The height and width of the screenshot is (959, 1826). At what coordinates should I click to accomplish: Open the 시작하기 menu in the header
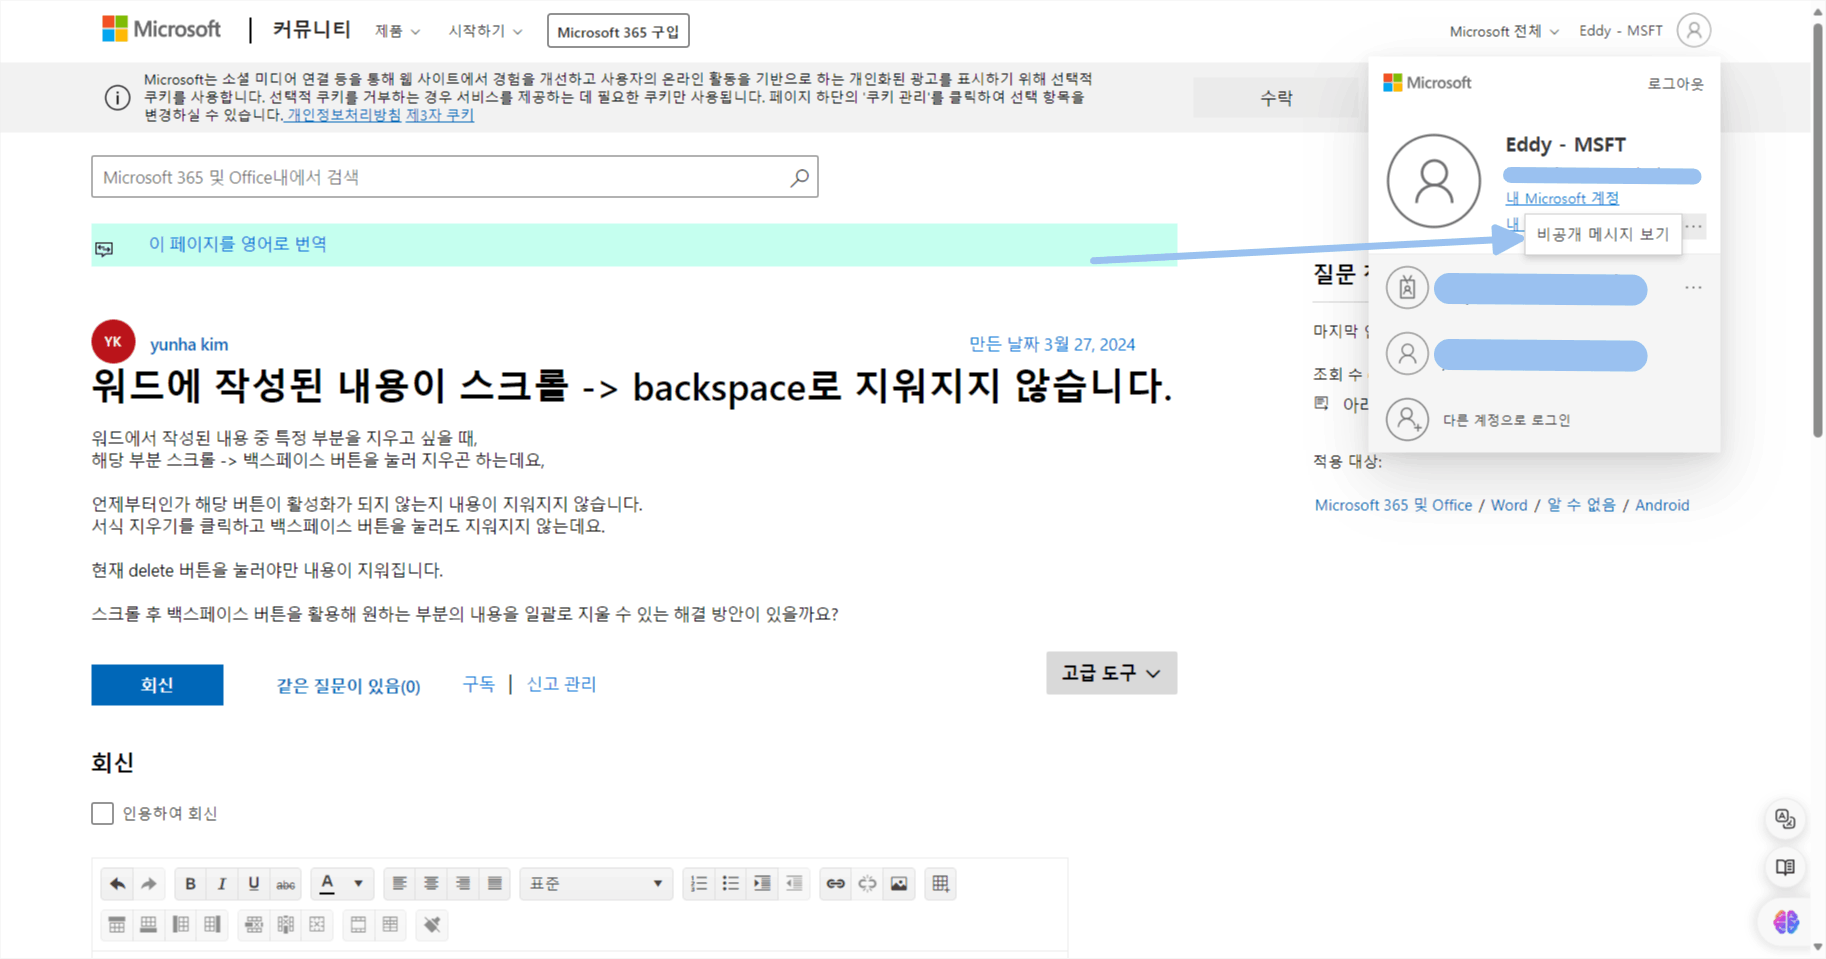click(485, 32)
